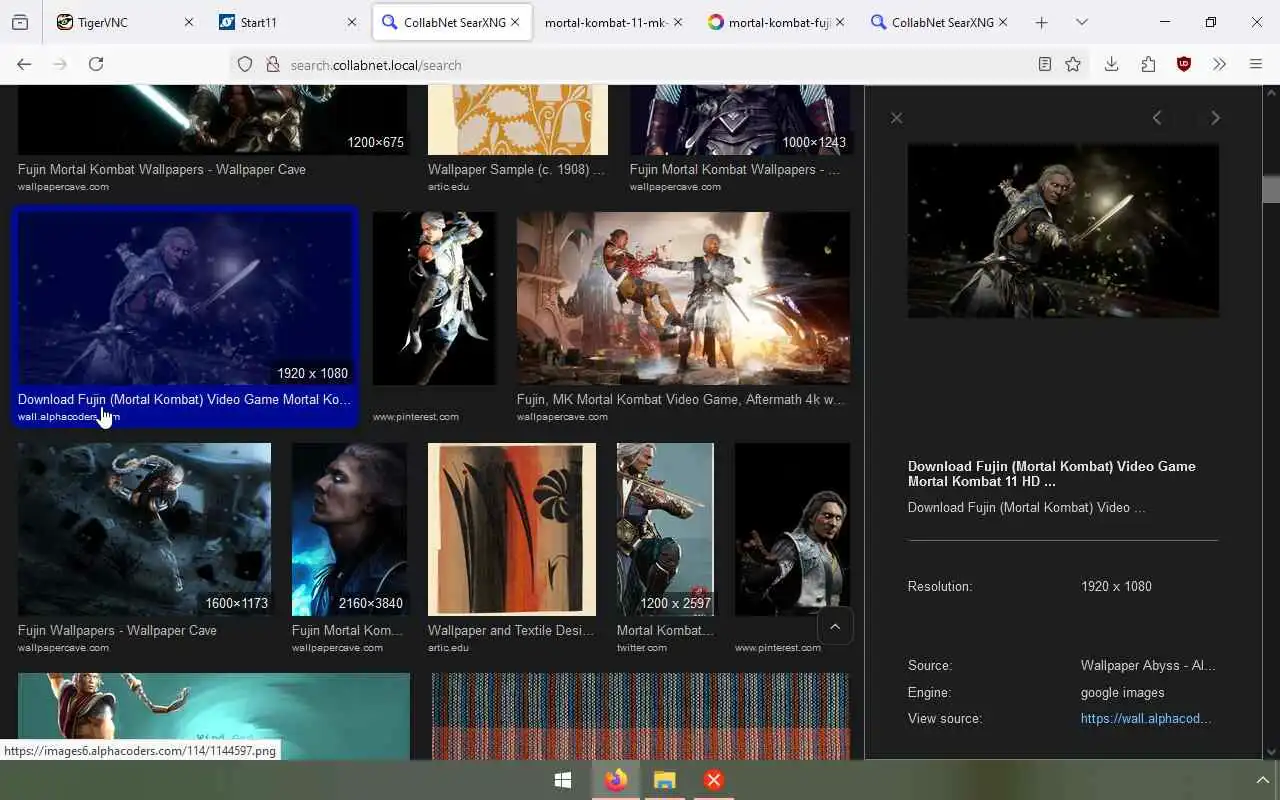The width and height of the screenshot is (1280, 800).
Task: Click the Fujin portrait pinterest thumbnail at right
Action: pos(792,529)
